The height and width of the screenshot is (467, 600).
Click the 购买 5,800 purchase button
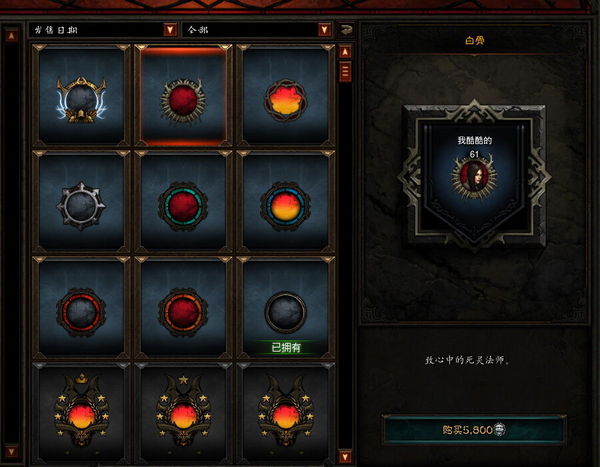(474, 429)
